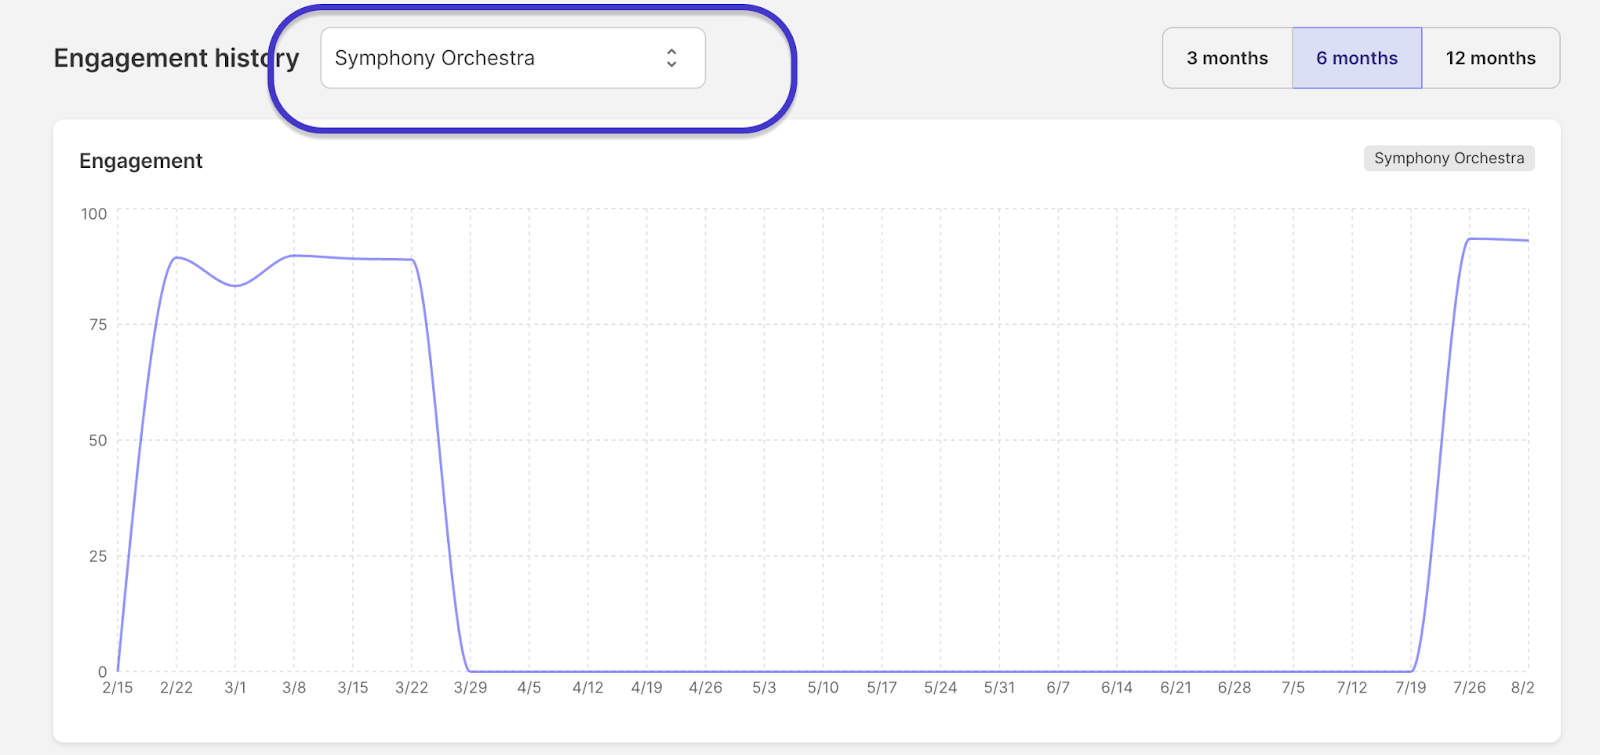Click the 50 y-axis label
The width and height of the screenshot is (1600, 755).
[97, 440]
